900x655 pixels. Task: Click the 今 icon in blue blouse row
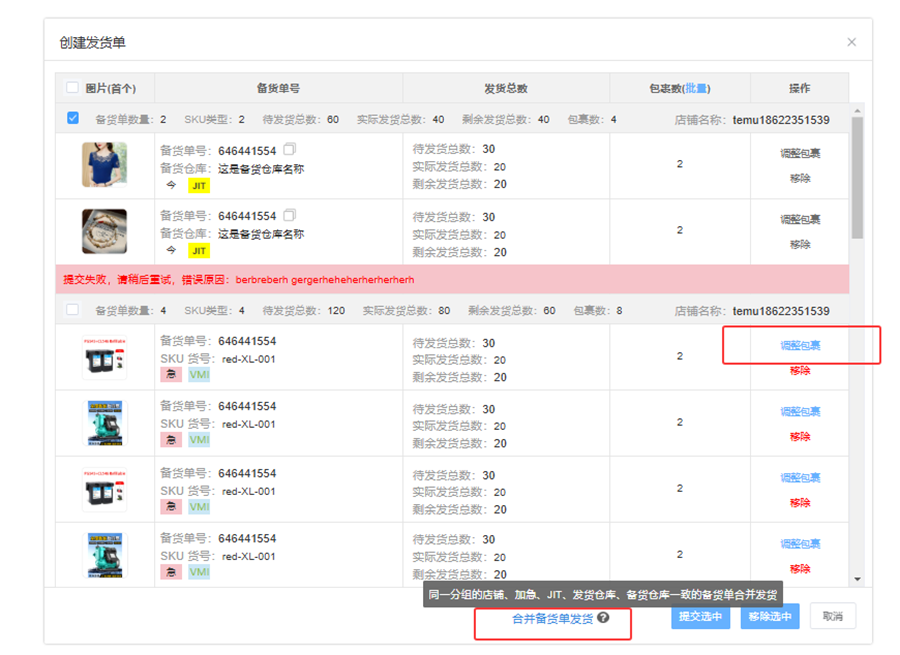[171, 185]
